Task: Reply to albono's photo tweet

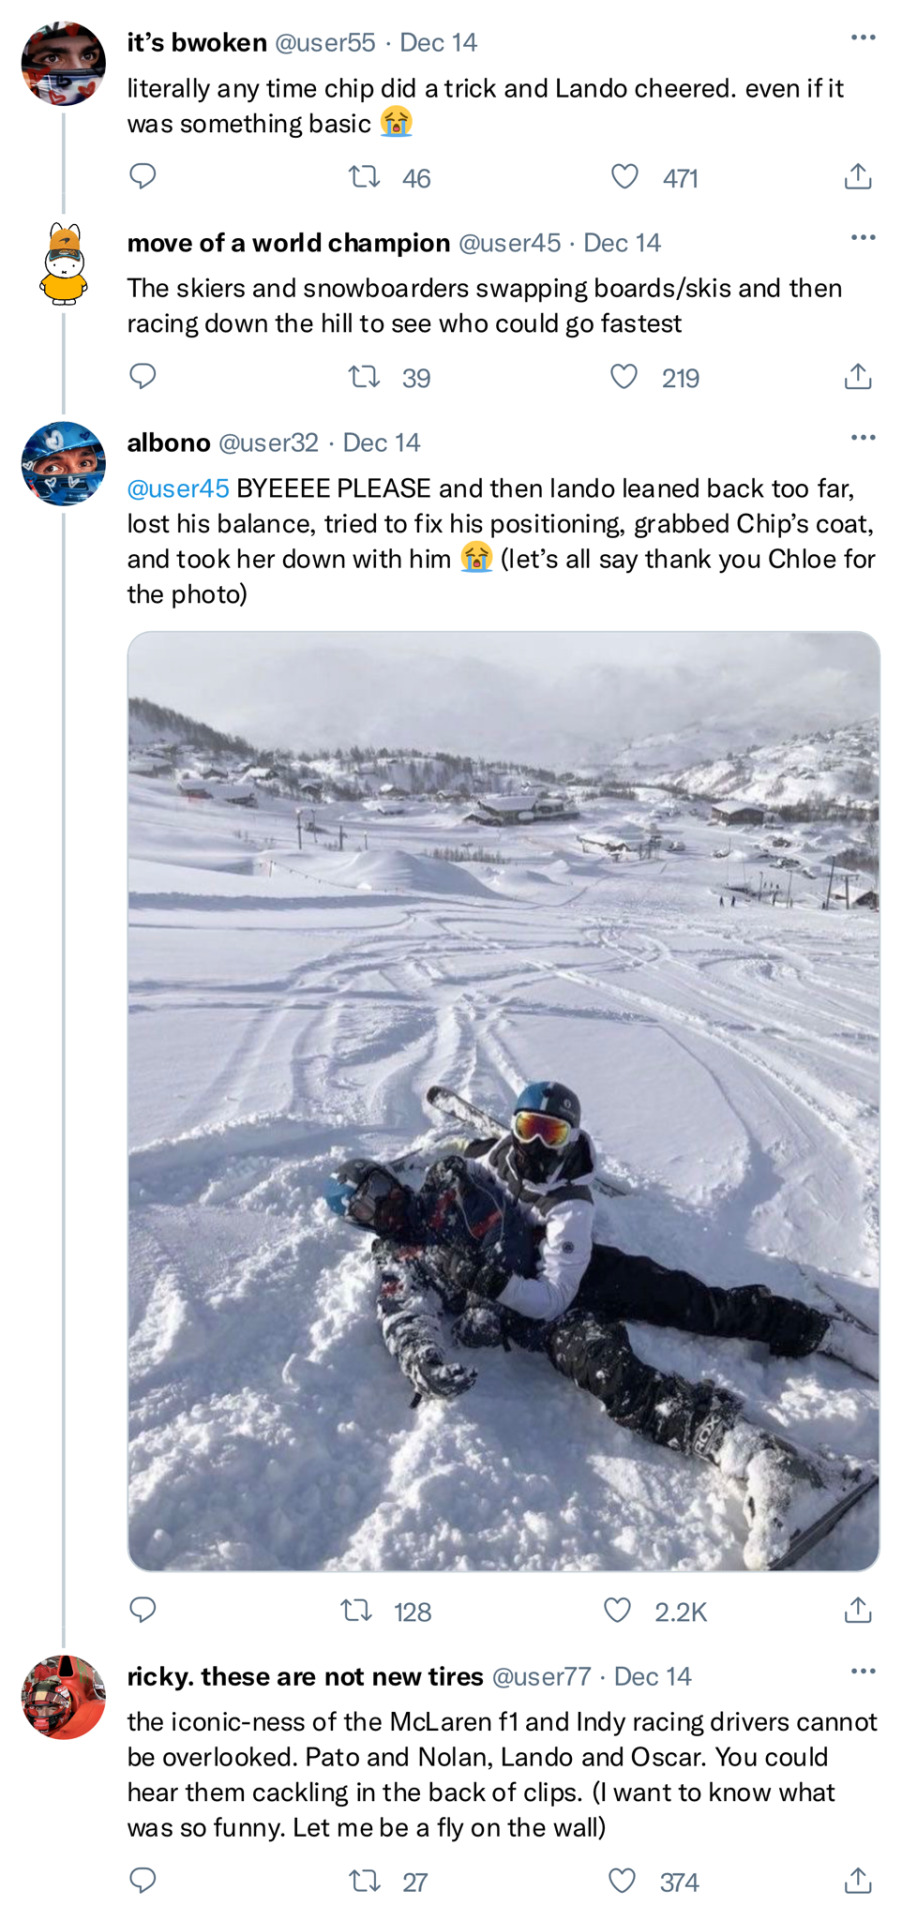Action: pyautogui.click(x=143, y=1610)
